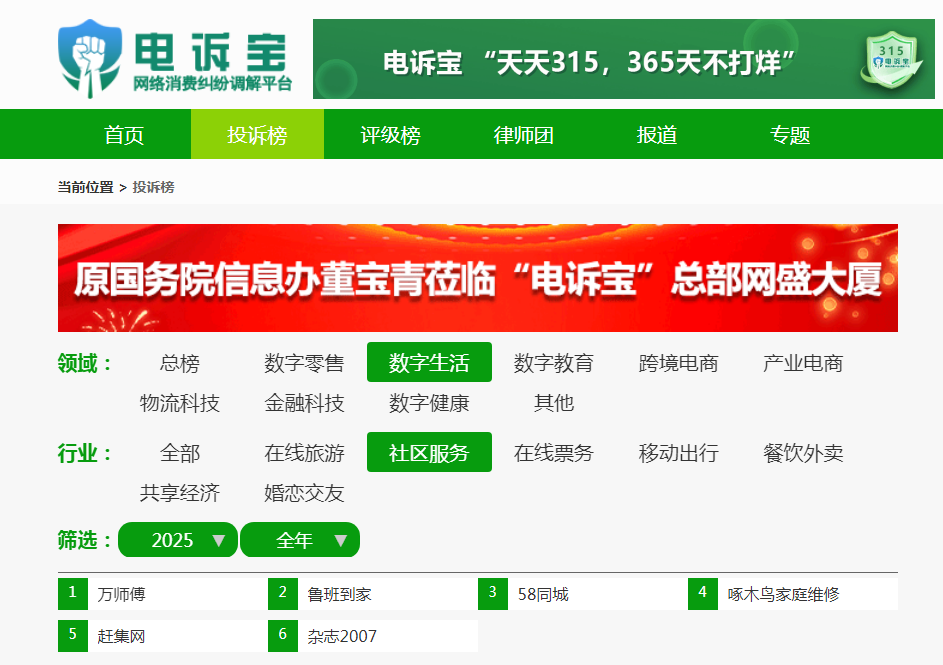The image size is (943, 665).
Task: Choose the 物流科技 field
Action: pos(179,402)
